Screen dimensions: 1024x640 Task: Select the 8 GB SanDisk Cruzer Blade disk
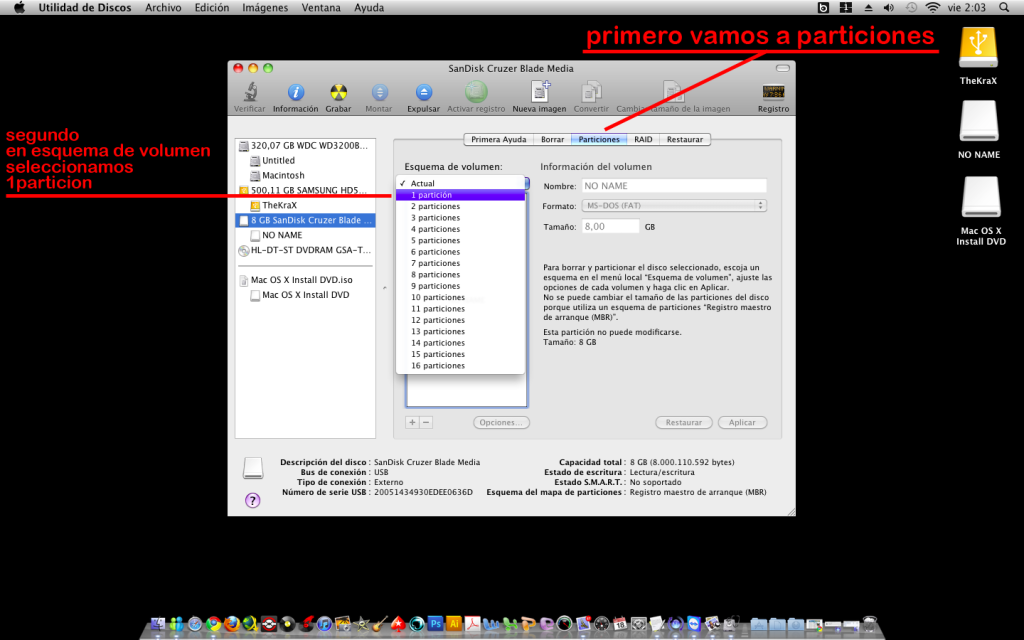click(x=305, y=220)
